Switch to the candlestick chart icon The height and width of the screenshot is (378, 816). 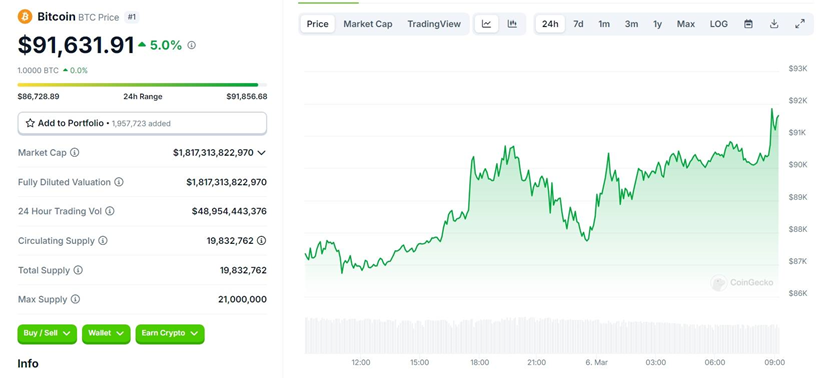pos(512,24)
